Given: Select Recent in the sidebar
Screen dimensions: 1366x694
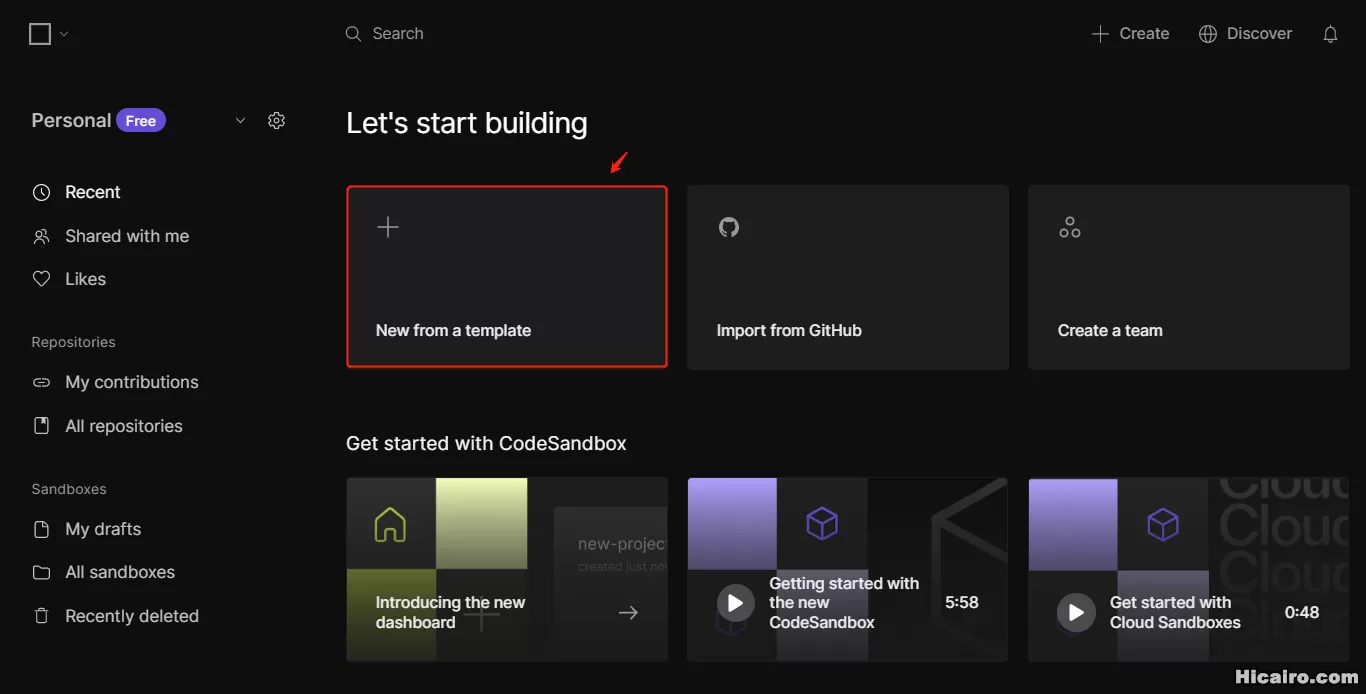Looking at the screenshot, I should click(x=93, y=192).
